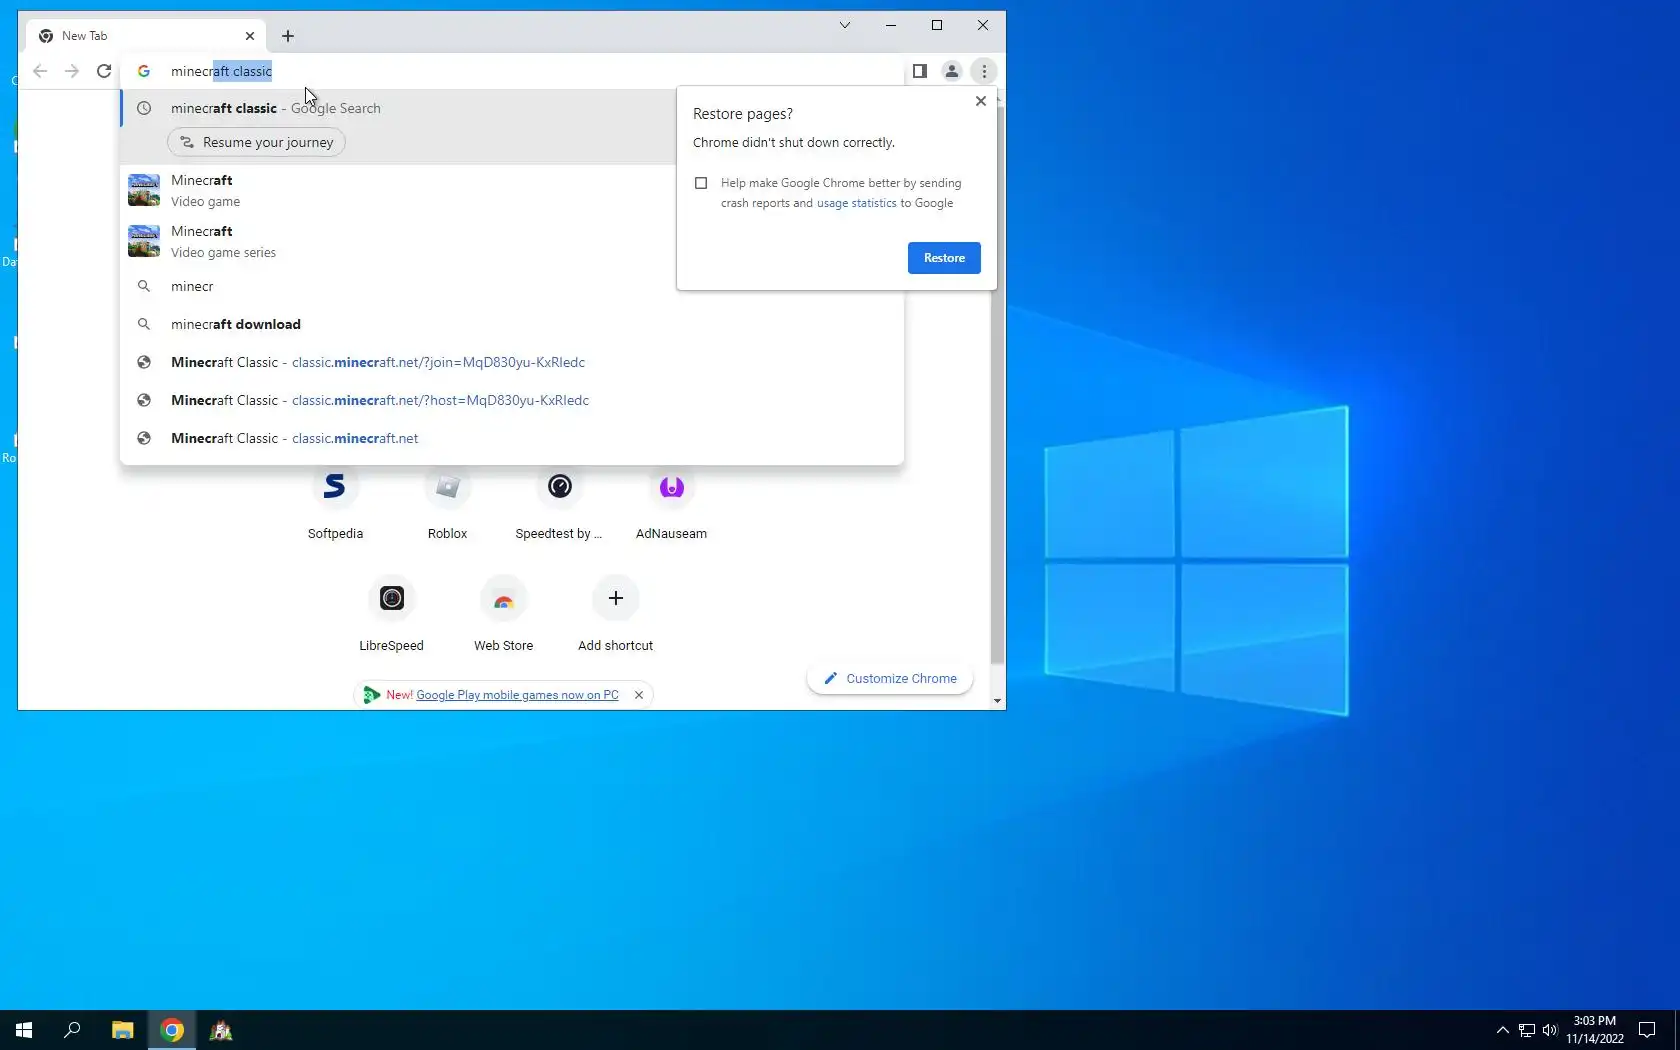The height and width of the screenshot is (1050, 1680).
Task: Click the Google G icon in the address bar
Action: pyautogui.click(x=144, y=71)
